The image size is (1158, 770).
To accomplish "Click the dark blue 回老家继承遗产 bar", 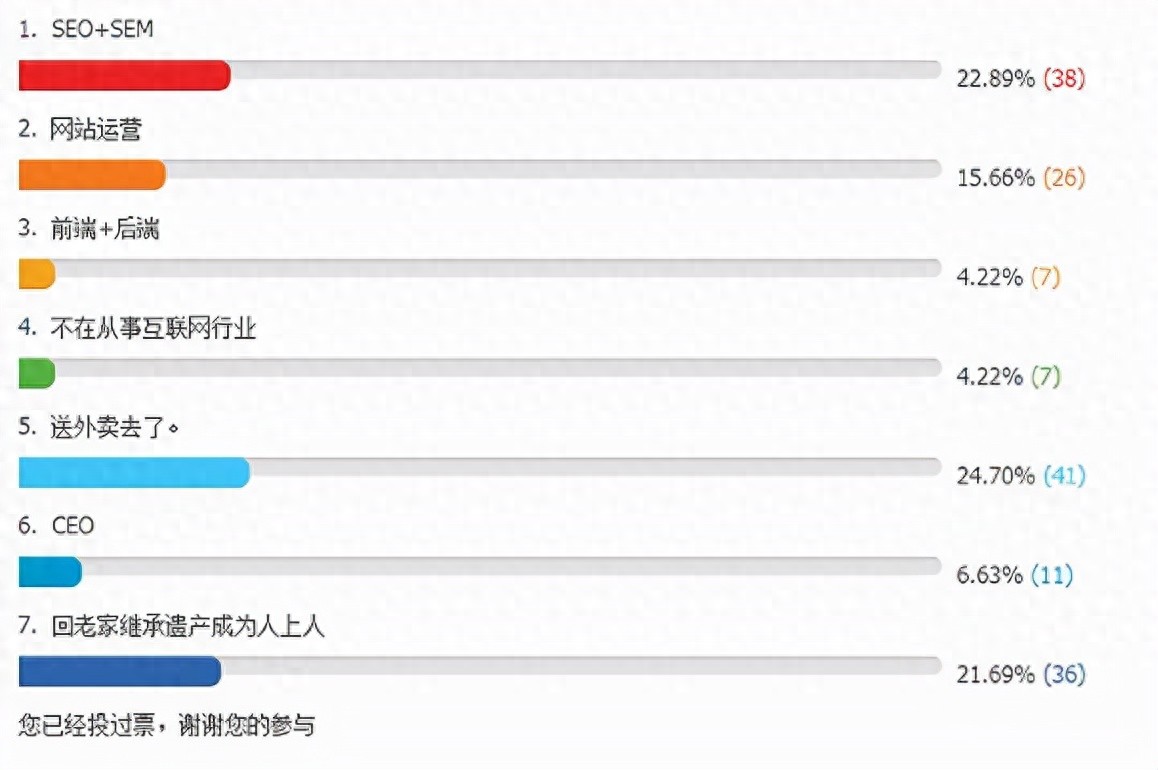I will click(x=120, y=672).
